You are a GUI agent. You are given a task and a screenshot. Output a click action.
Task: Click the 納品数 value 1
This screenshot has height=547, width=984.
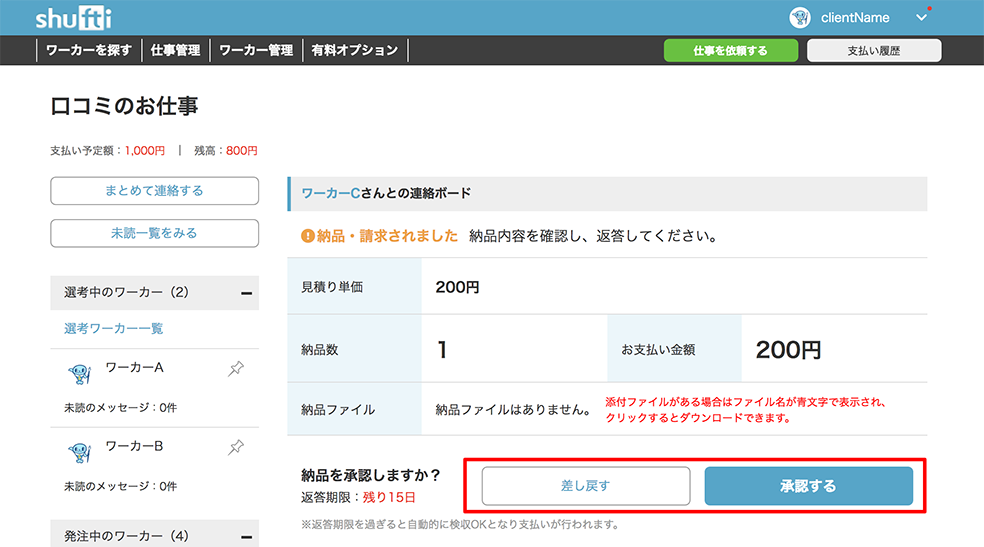[442, 349]
